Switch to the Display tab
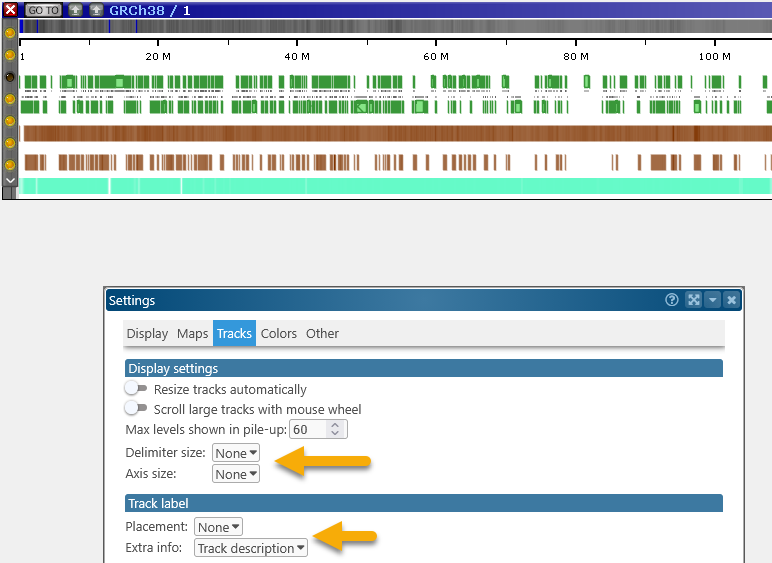The height and width of the screenshot is (563, 772). [x=147, y=333]
